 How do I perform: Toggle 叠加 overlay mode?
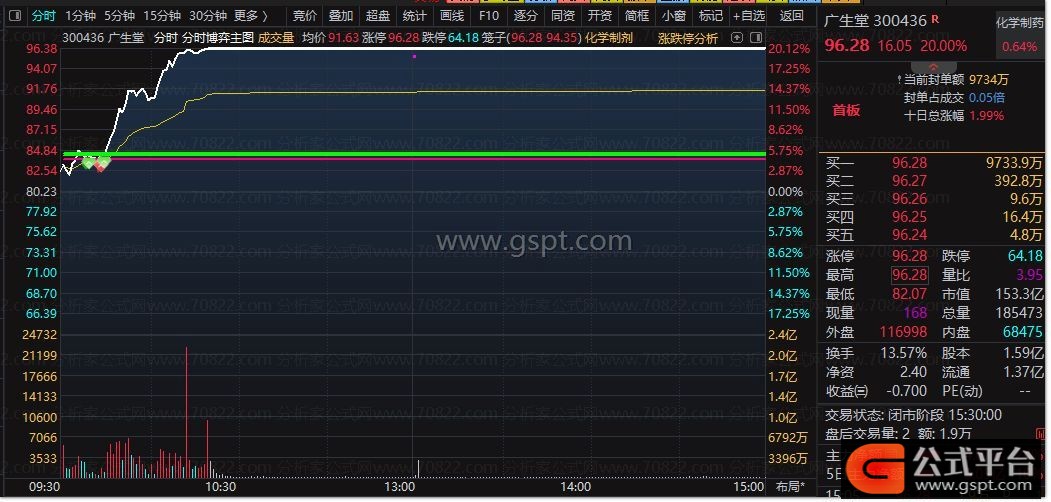tap(340, 15)
